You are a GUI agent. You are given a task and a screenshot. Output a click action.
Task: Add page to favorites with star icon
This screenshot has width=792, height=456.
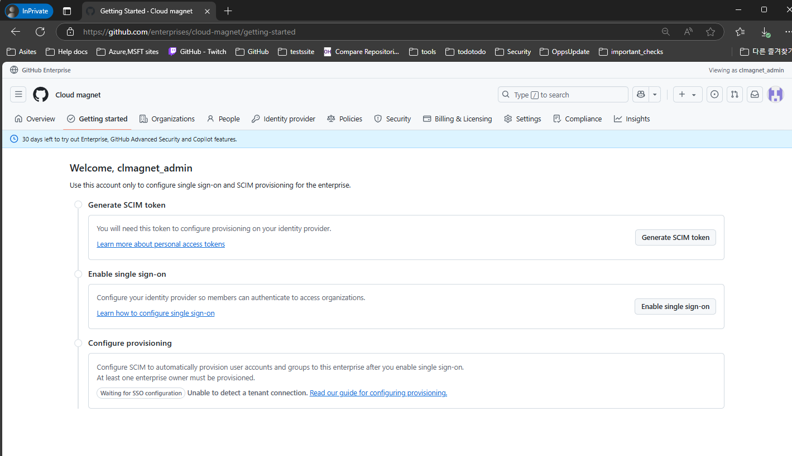[x=710, y=32]
